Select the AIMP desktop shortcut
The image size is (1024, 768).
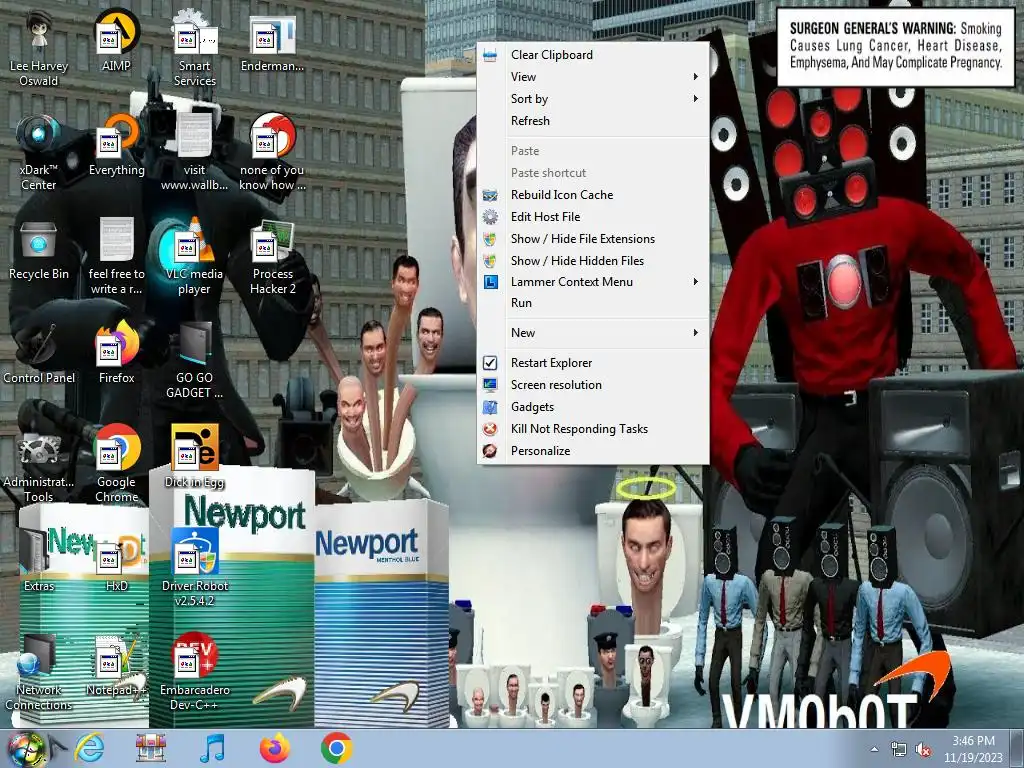click(x=116, y=40)
